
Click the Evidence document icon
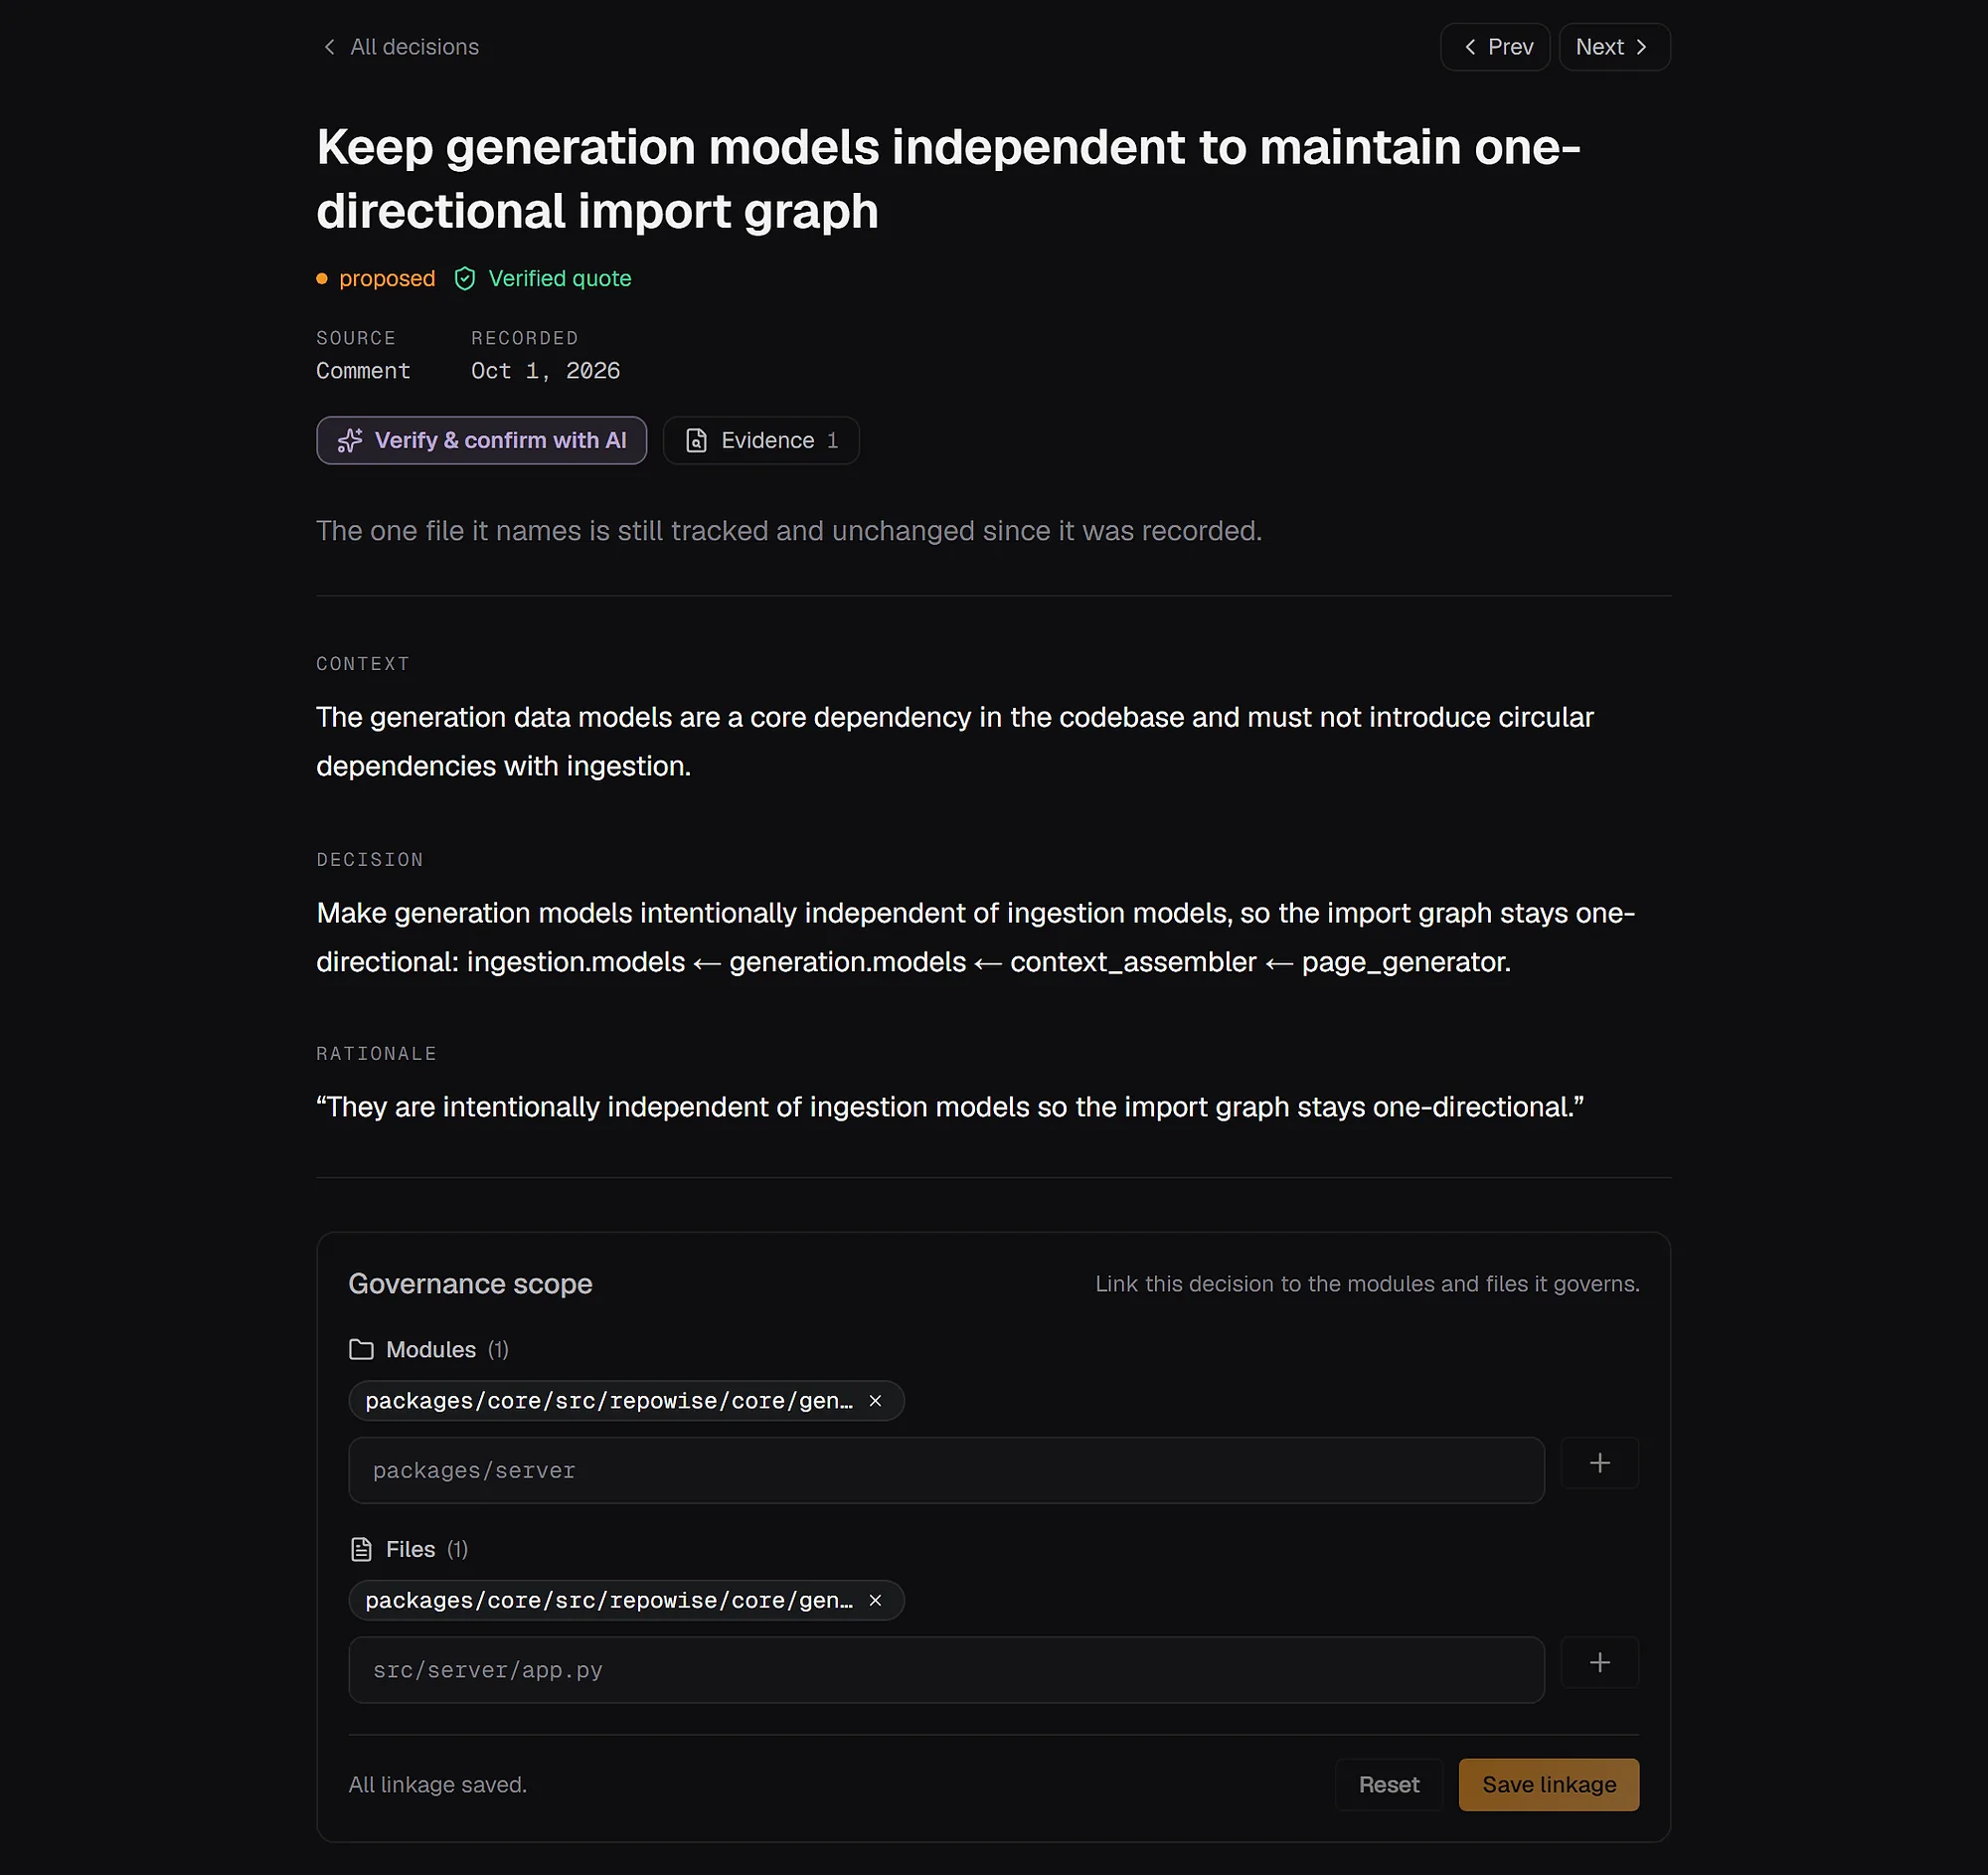click(696, 441)
